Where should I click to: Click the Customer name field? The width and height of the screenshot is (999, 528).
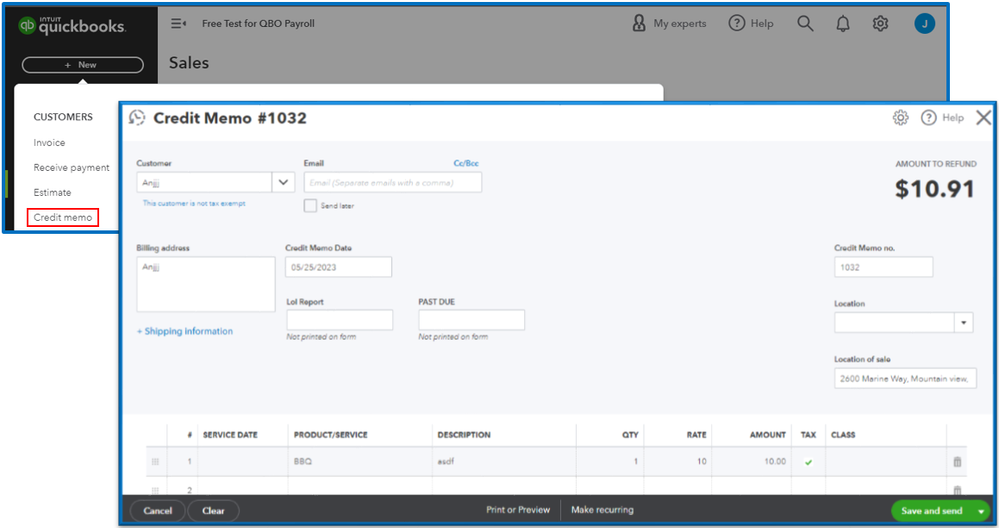click(204, 182)
